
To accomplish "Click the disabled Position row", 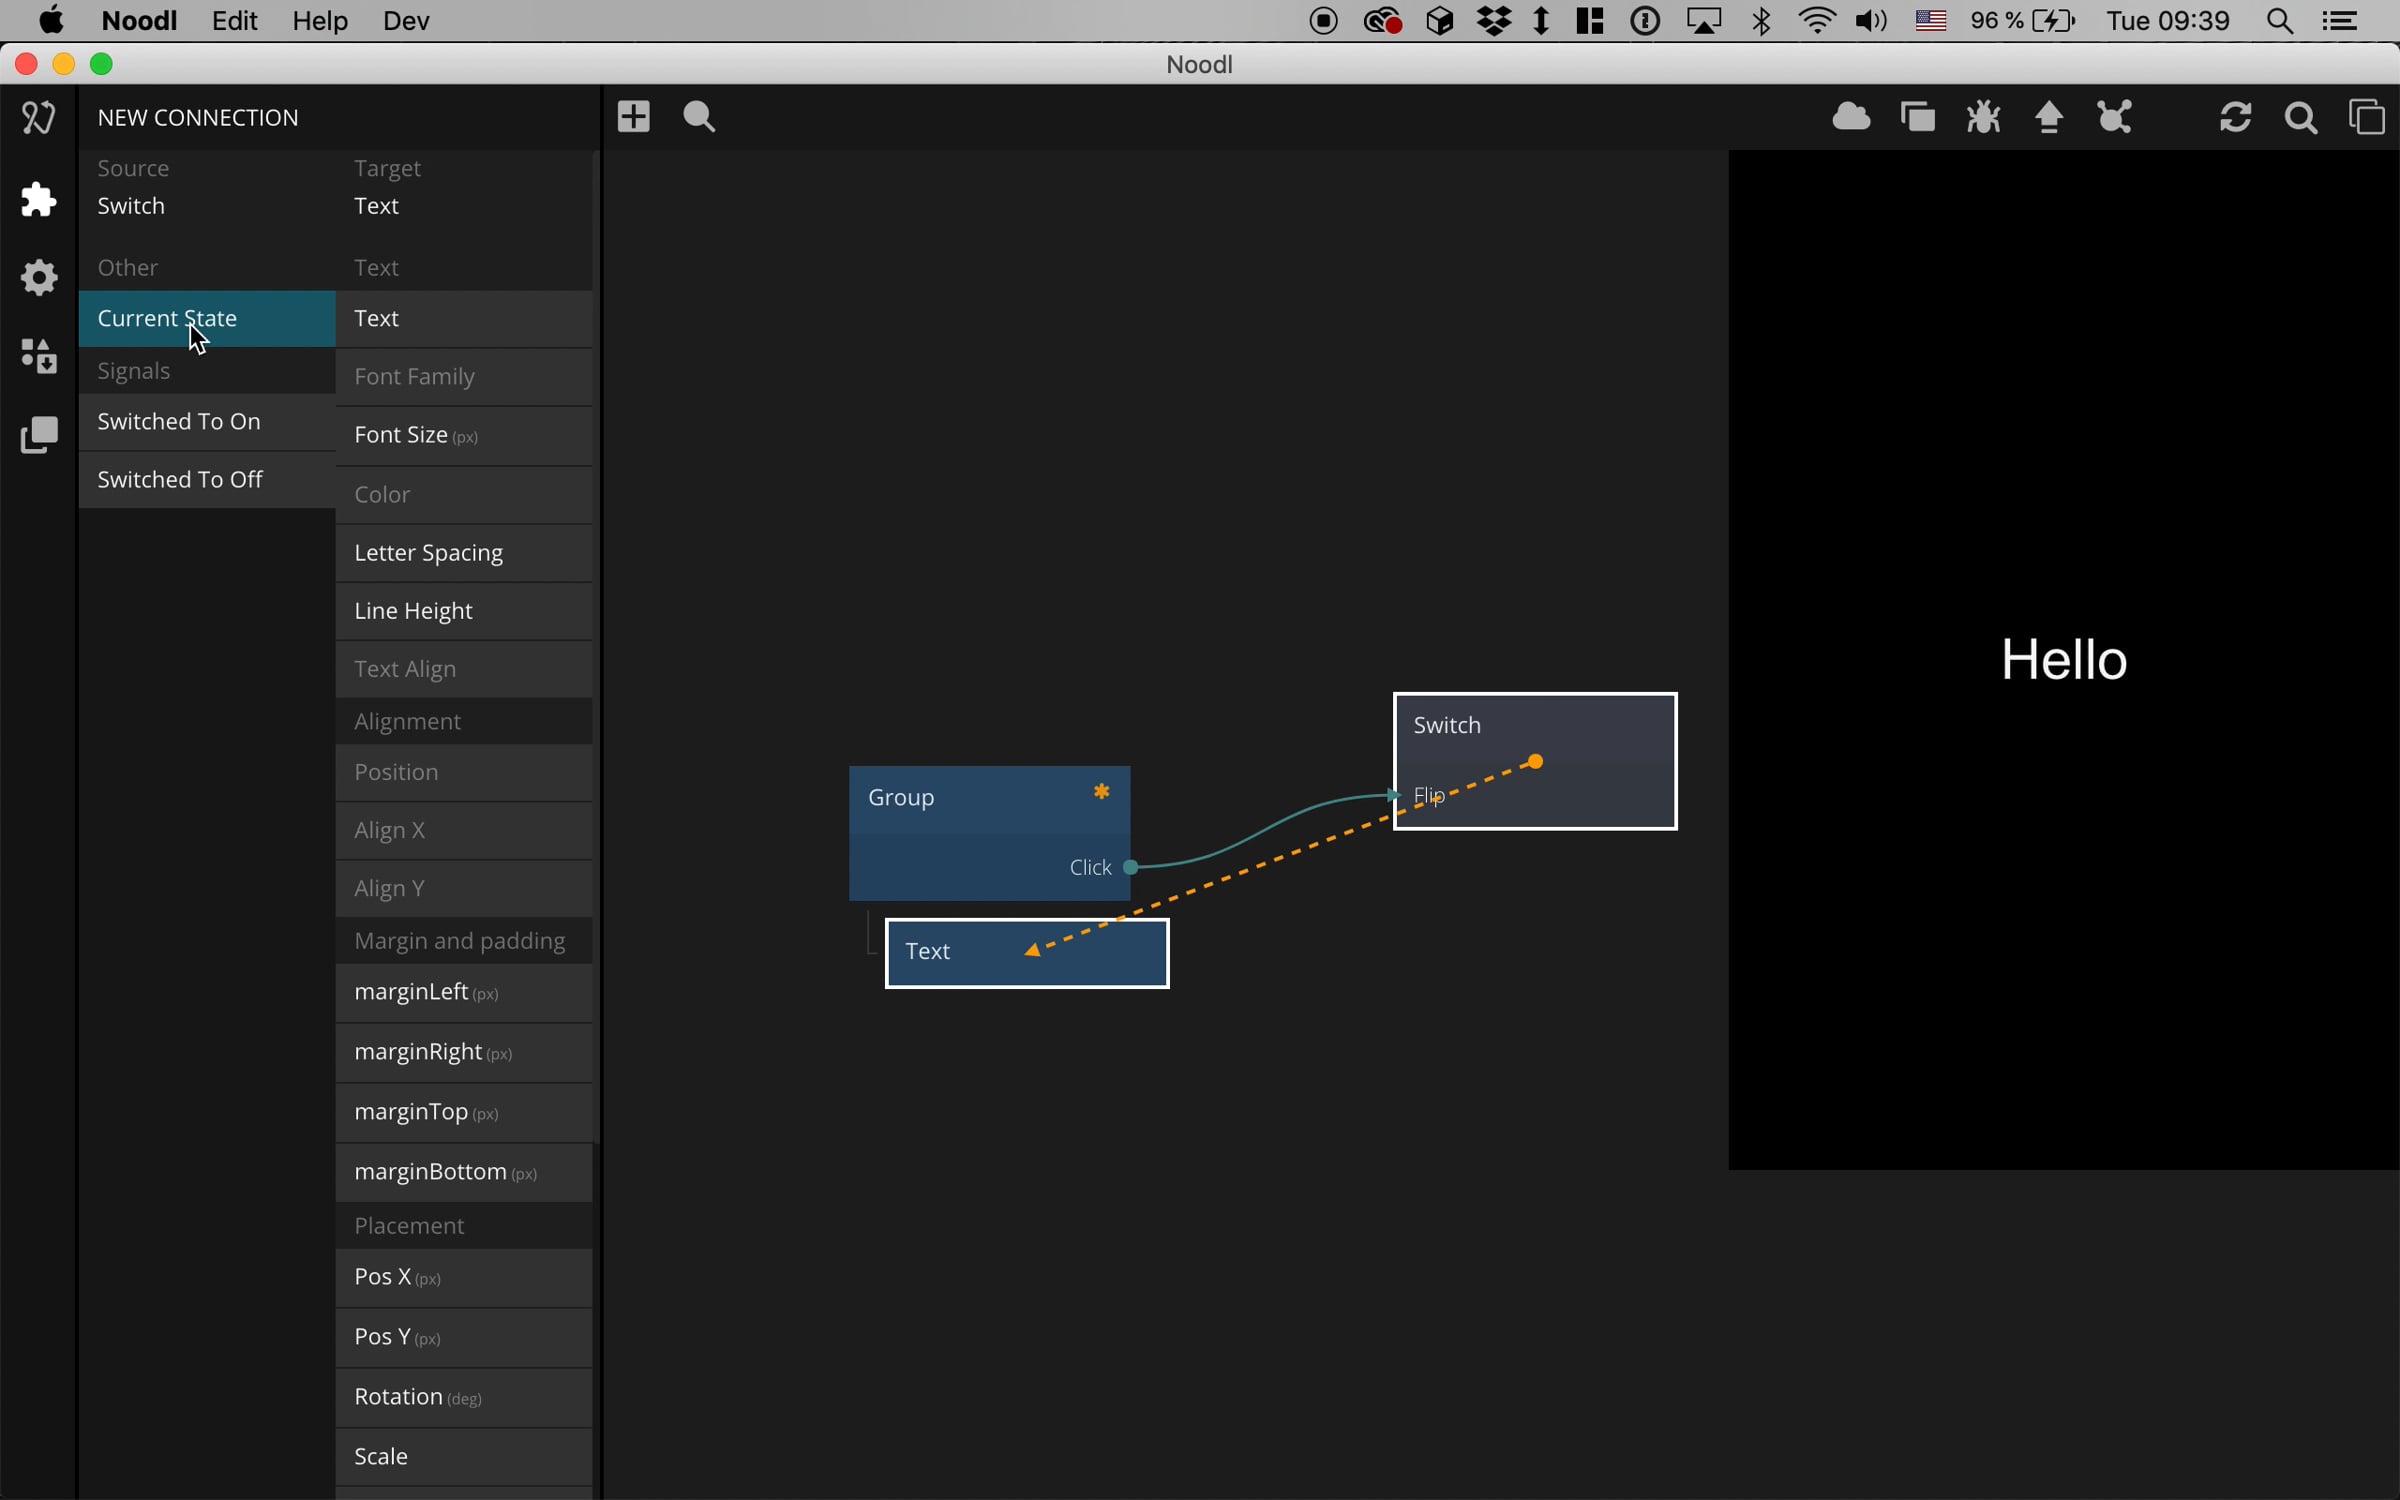I will 464,773.
